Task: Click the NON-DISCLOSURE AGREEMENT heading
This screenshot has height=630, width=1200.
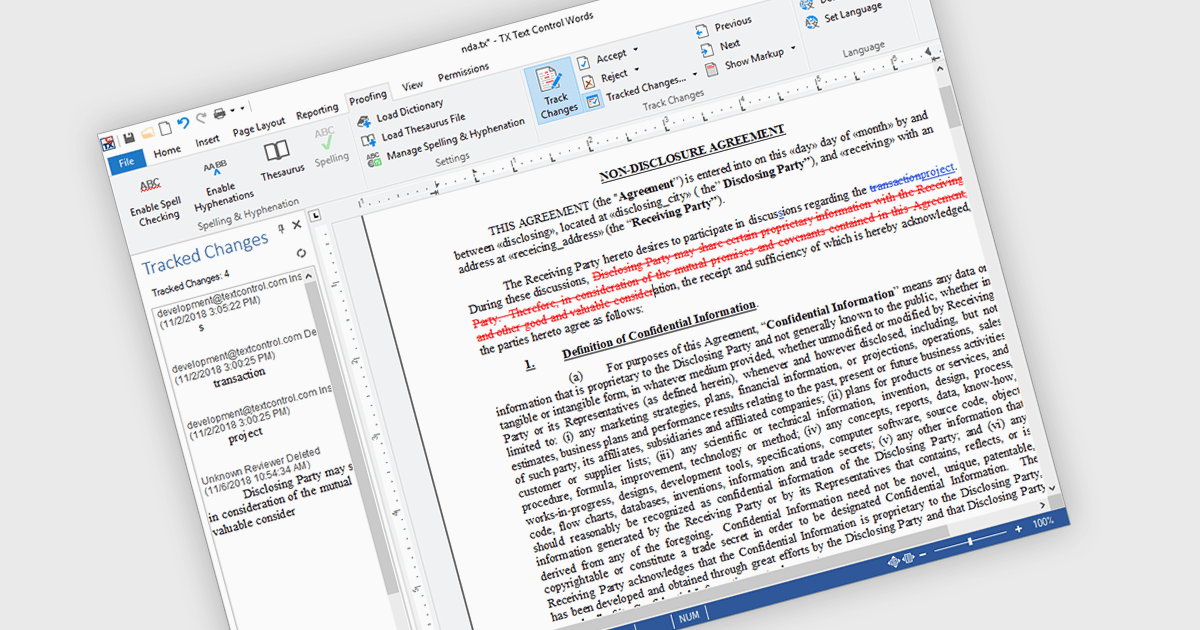Action: 693,154
